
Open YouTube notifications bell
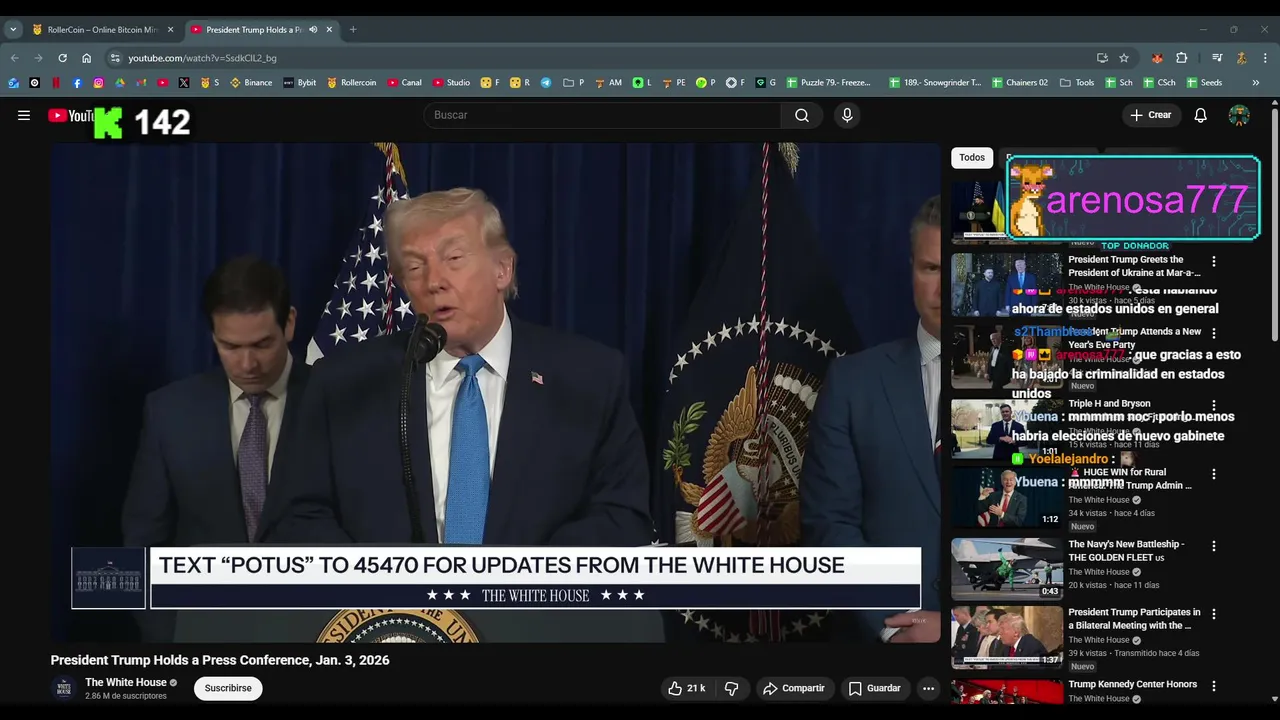[1200, 115]
